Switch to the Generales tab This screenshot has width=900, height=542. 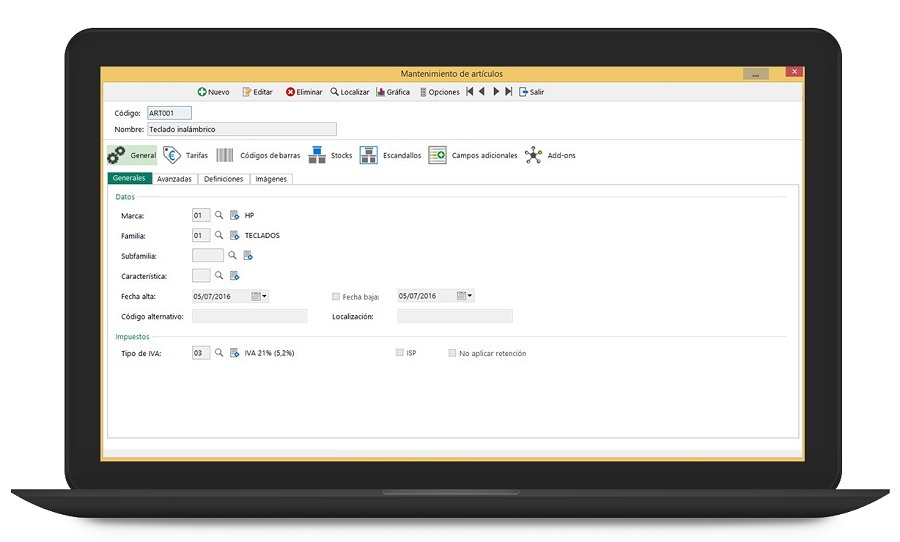pyautogui.click(x=129, y=178)
